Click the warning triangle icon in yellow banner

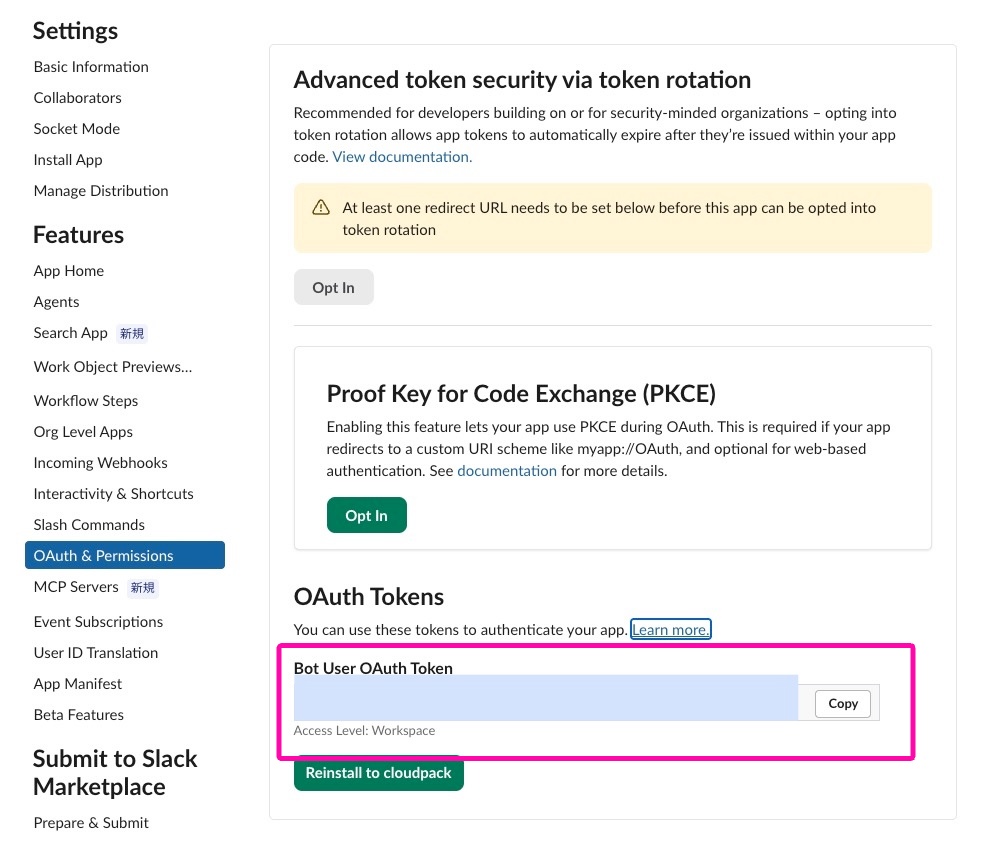321,207
